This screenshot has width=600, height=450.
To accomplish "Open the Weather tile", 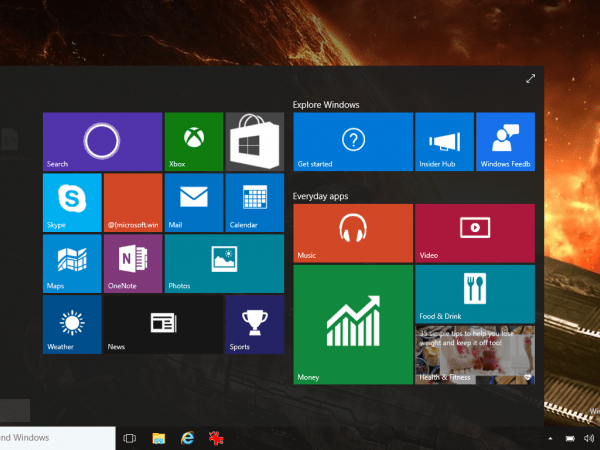I will click(72, 324).
